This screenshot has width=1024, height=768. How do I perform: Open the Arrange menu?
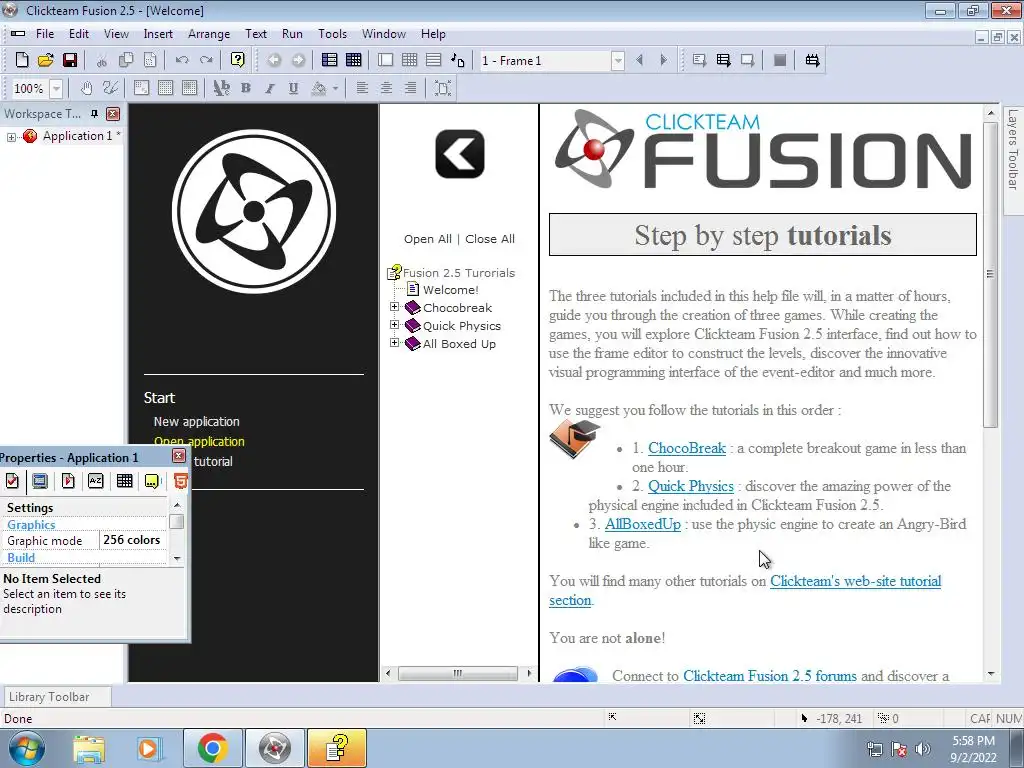pyautogui.click(x=209, y=34)
